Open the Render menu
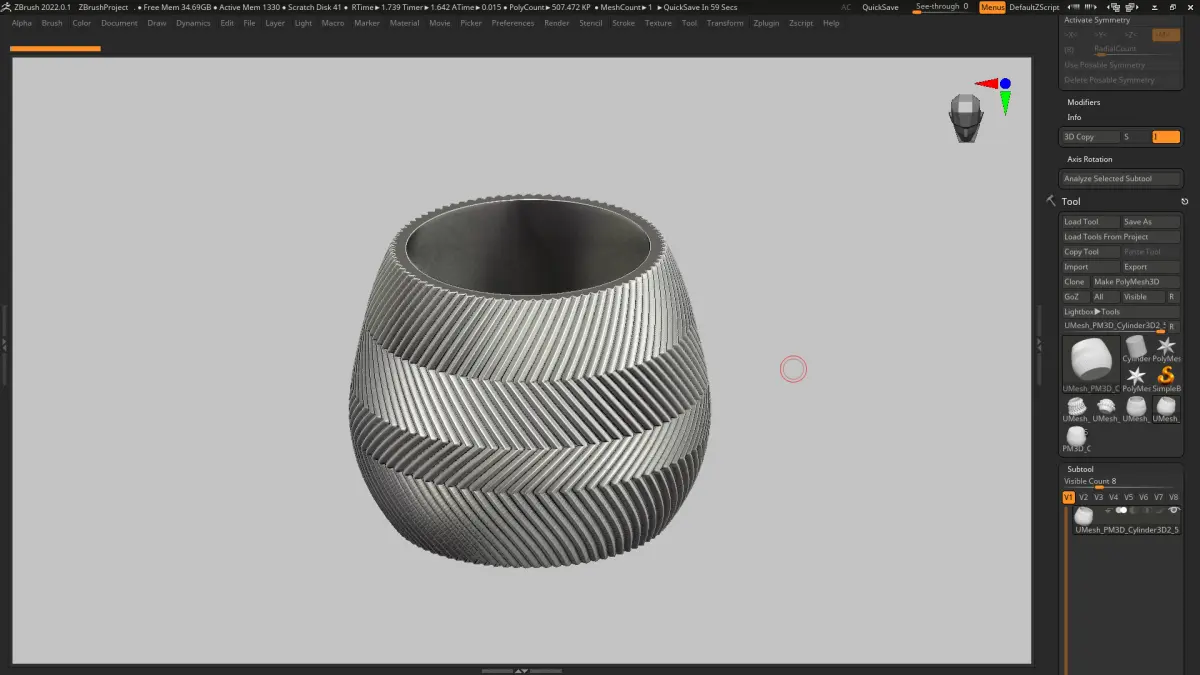This screenshot has width=1200, height=675. [x=557, y=23]
